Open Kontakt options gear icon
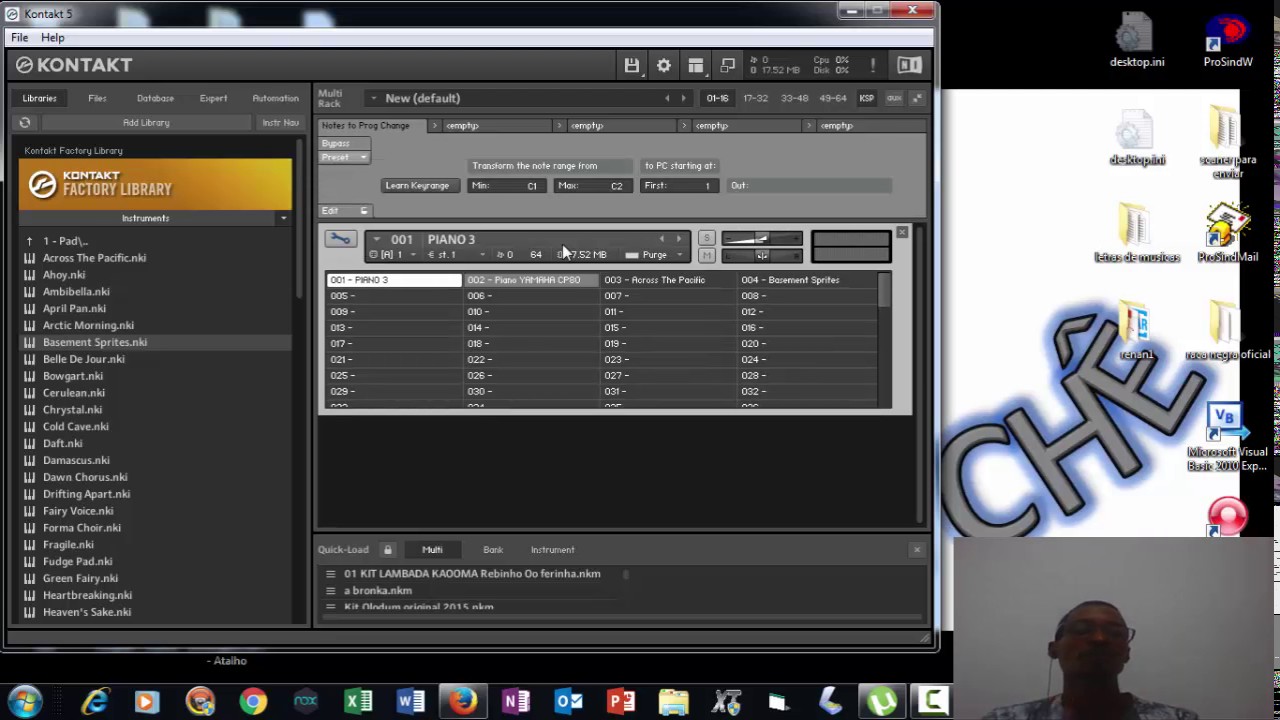Image resolution: width=1280 pixels, height=720 pixels. click(664, 65)
